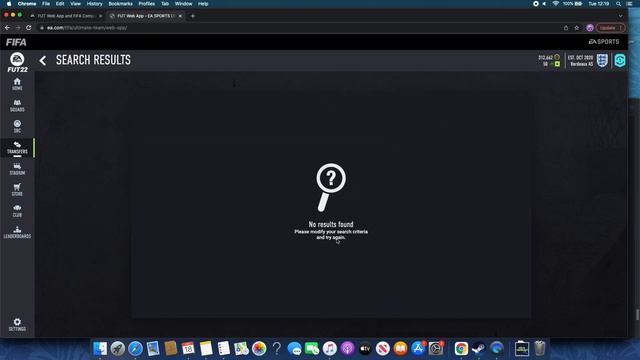Open the Edit menu

coord(60,4)
